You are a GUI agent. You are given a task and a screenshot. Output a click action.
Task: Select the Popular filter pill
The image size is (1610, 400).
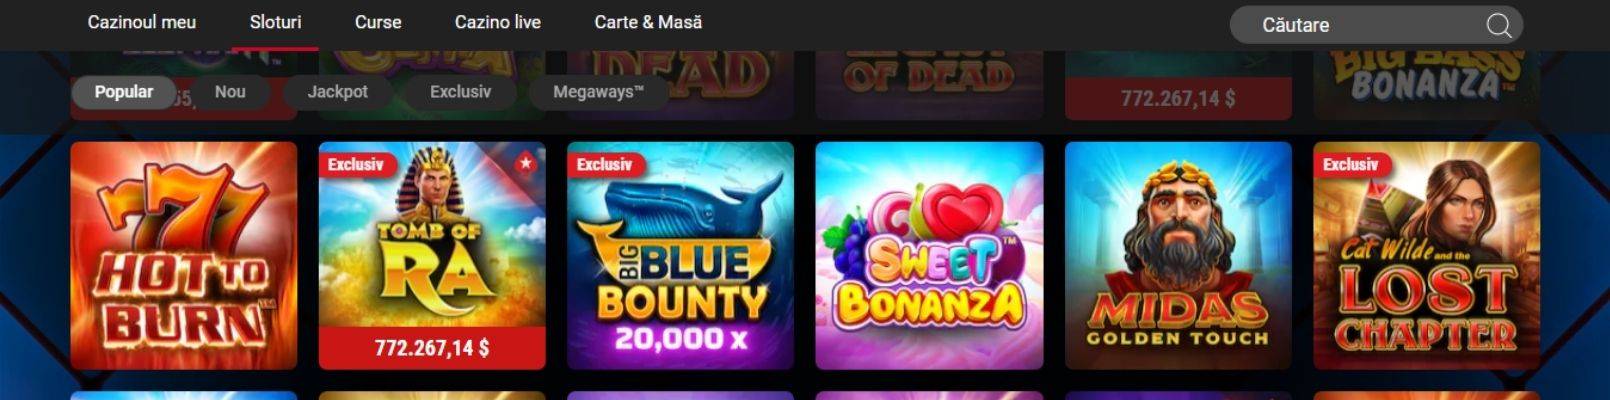(x=124, y=92)
